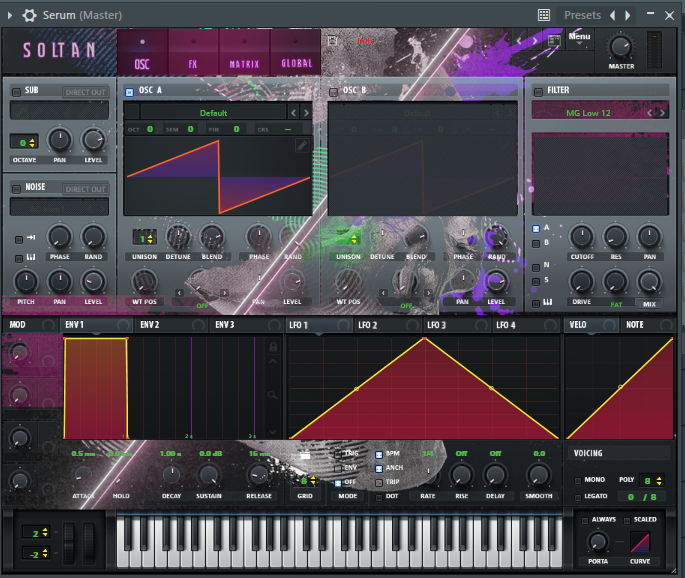Viewport: 685px width, 578px height.
Task: Select the NOTE tab
Action: tap(648, 325)
